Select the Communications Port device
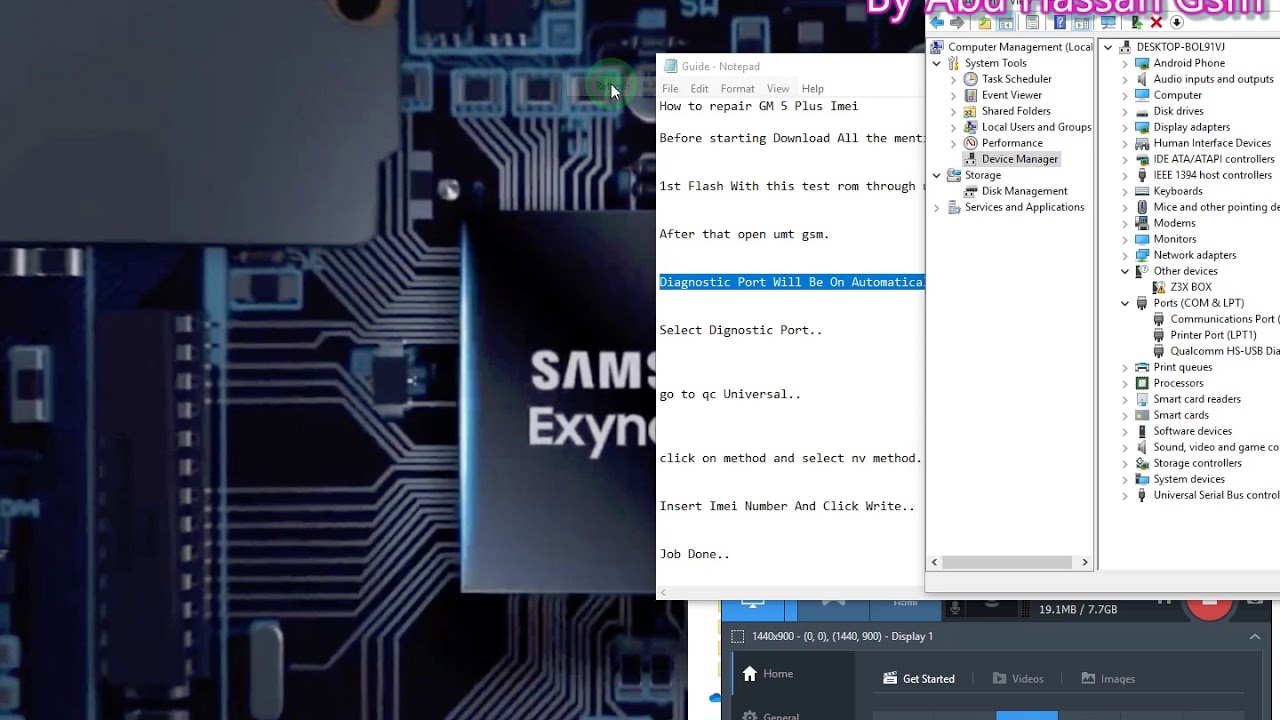The image size is (1280, 720). point(1215,319)
